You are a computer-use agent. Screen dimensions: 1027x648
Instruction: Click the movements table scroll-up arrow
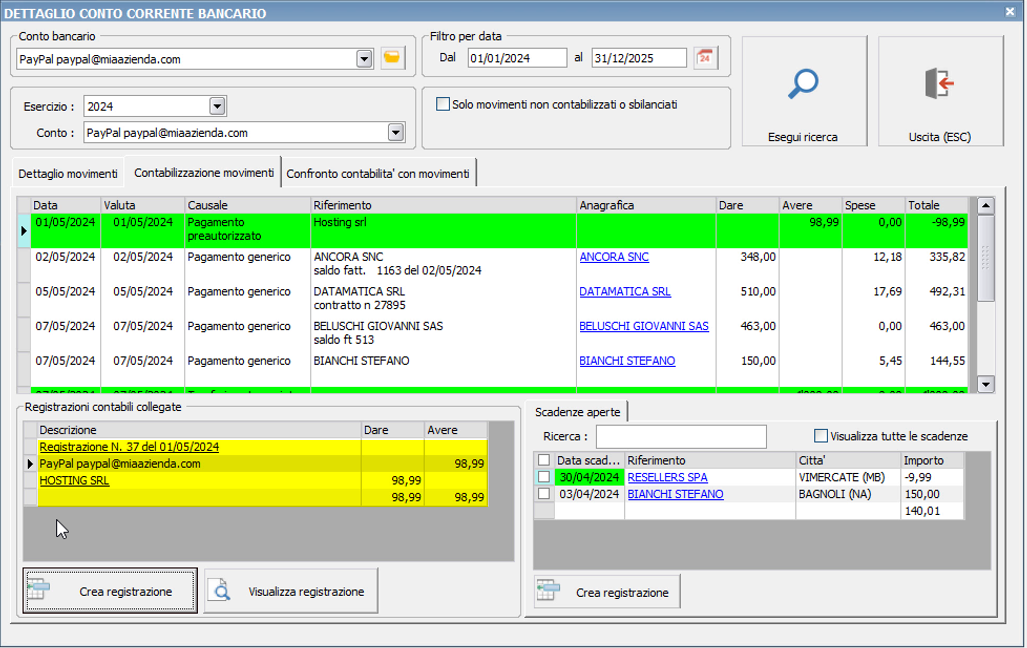pos(986,206)
